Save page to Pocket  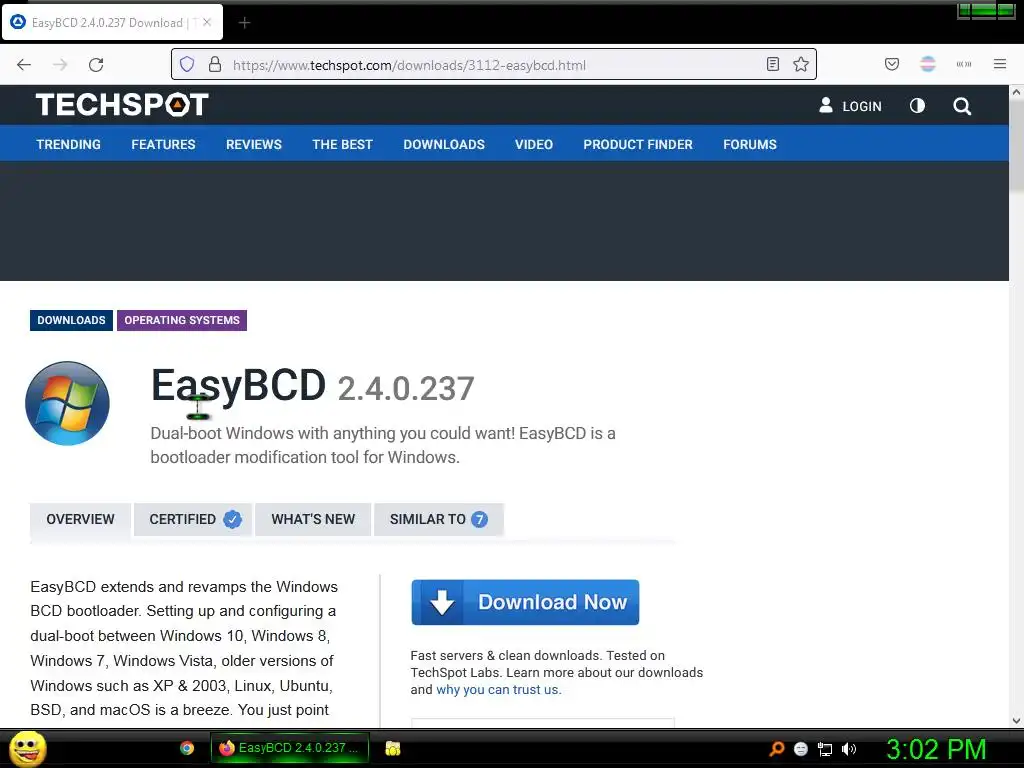point(892,64)
